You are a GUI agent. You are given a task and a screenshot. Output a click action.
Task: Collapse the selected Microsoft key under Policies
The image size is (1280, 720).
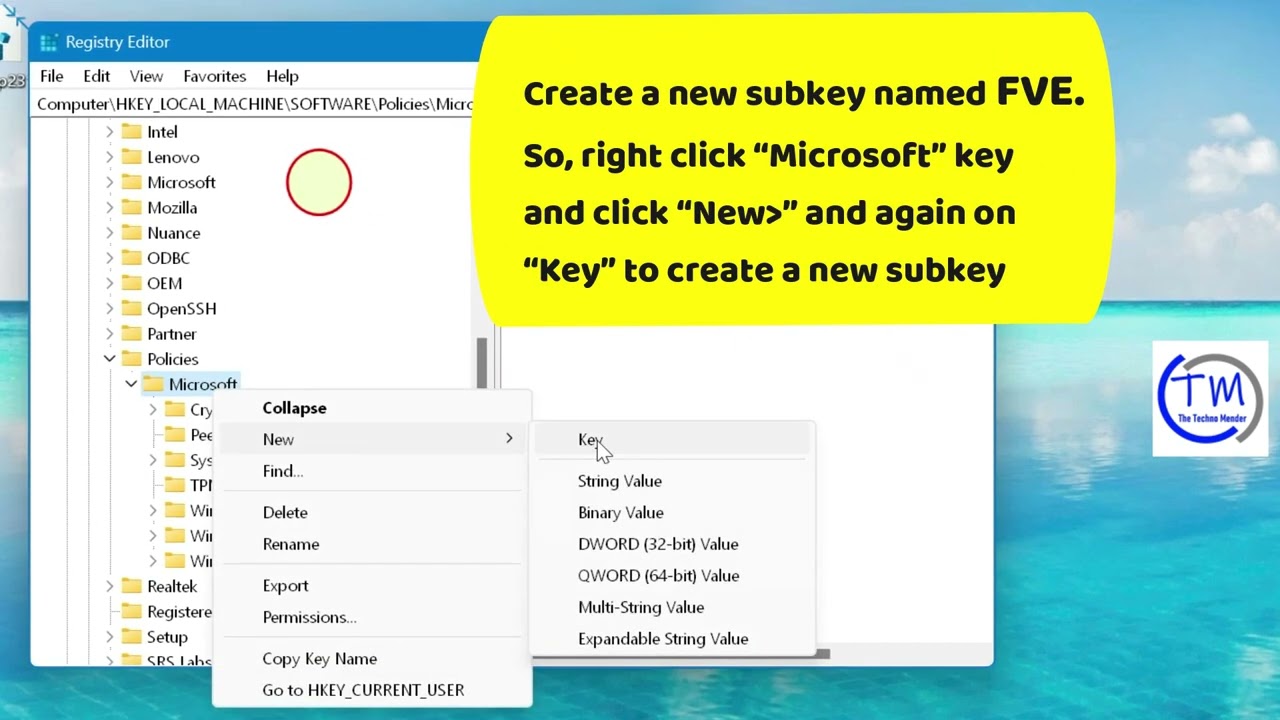pos(131,384)
